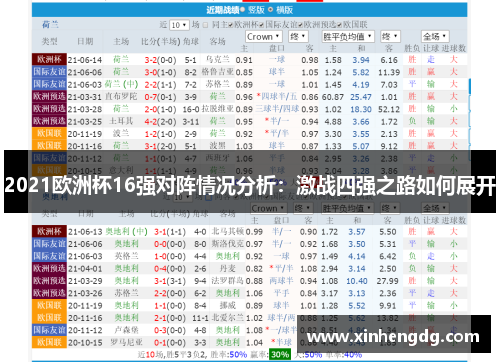Open 北爱尔兰 team in 奥地利 20-11-16 row
The image size is (500, 362).
pyautogui.click(x=228, y=318)
